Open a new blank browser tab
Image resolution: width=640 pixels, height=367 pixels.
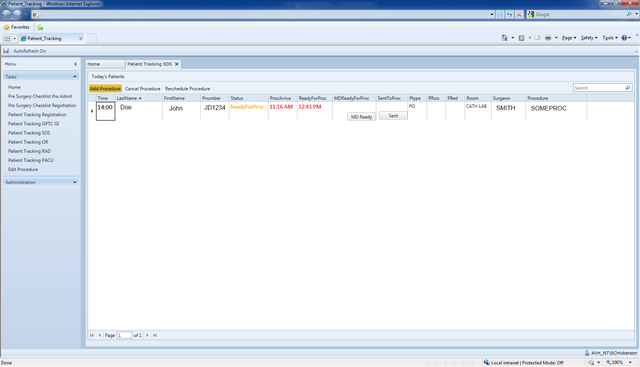pyautogui.click(x=91, y=38)
